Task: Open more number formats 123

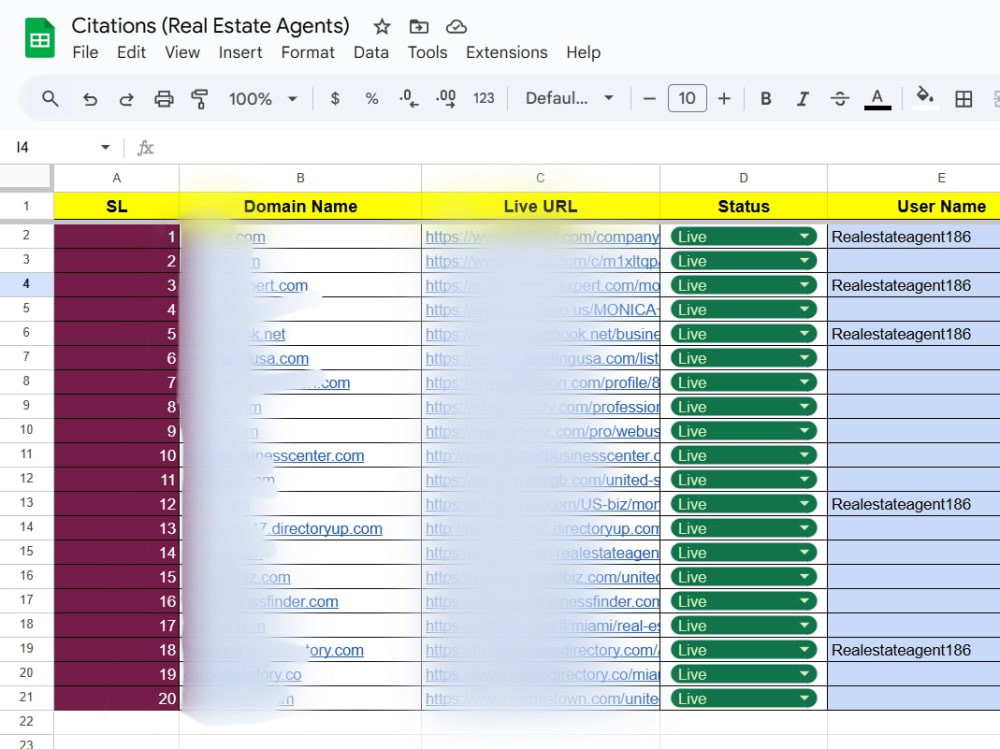Action: pyautogui.click(x=483, y=98)
